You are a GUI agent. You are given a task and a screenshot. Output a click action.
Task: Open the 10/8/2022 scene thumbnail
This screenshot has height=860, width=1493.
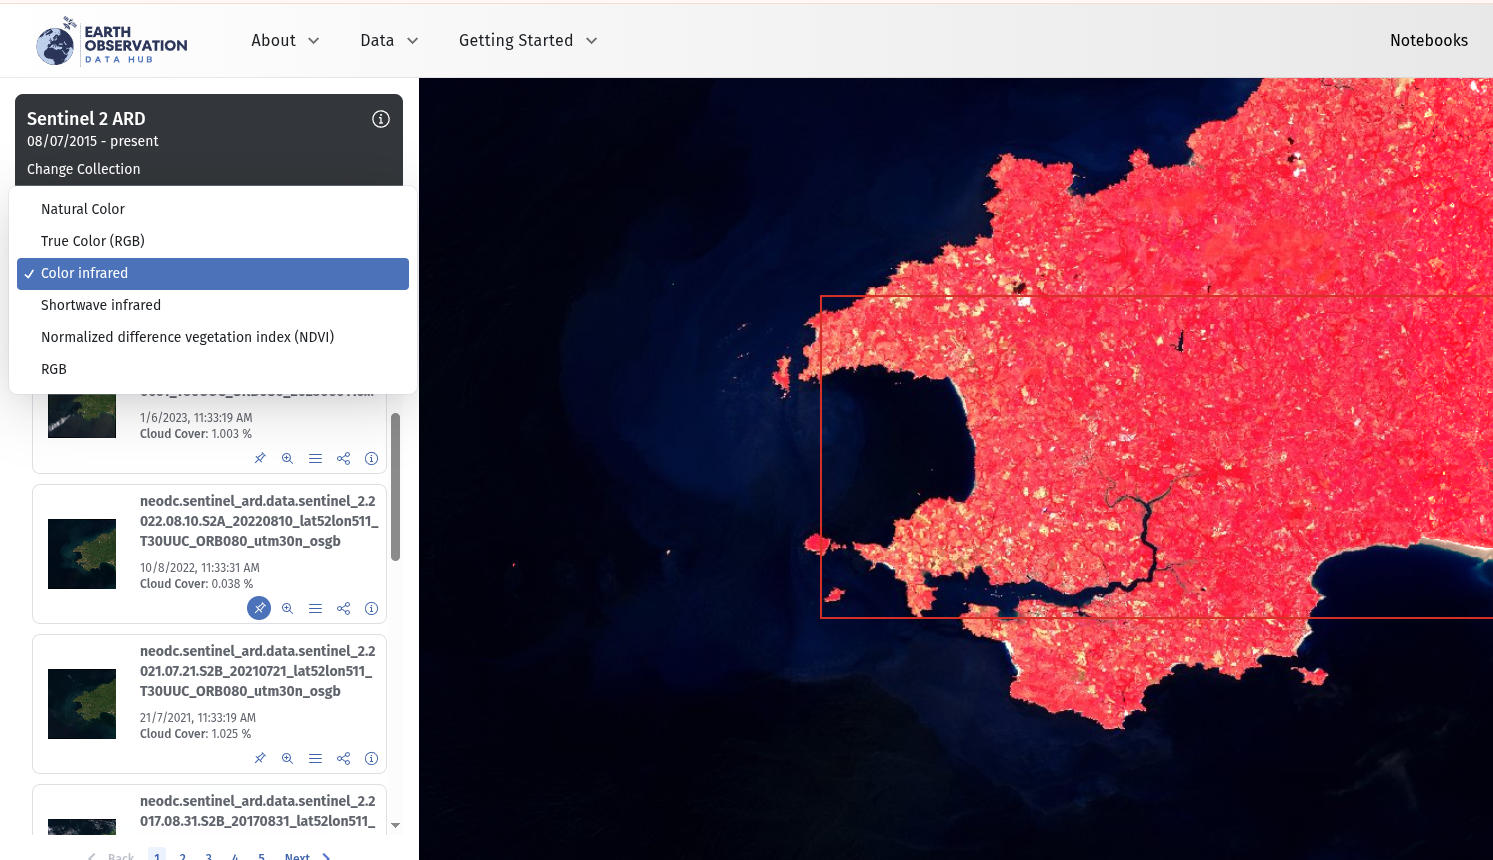click(82, 554)
